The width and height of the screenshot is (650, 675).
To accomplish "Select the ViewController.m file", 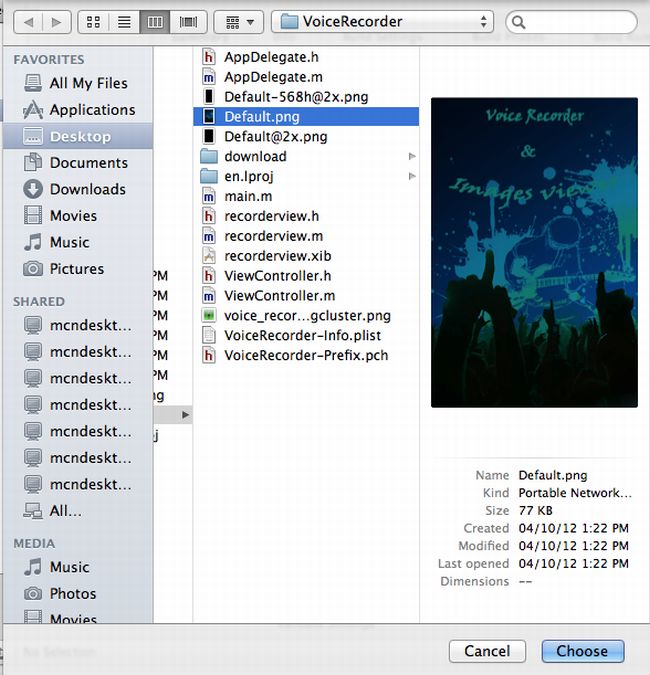I will click(x=306, y=296).
